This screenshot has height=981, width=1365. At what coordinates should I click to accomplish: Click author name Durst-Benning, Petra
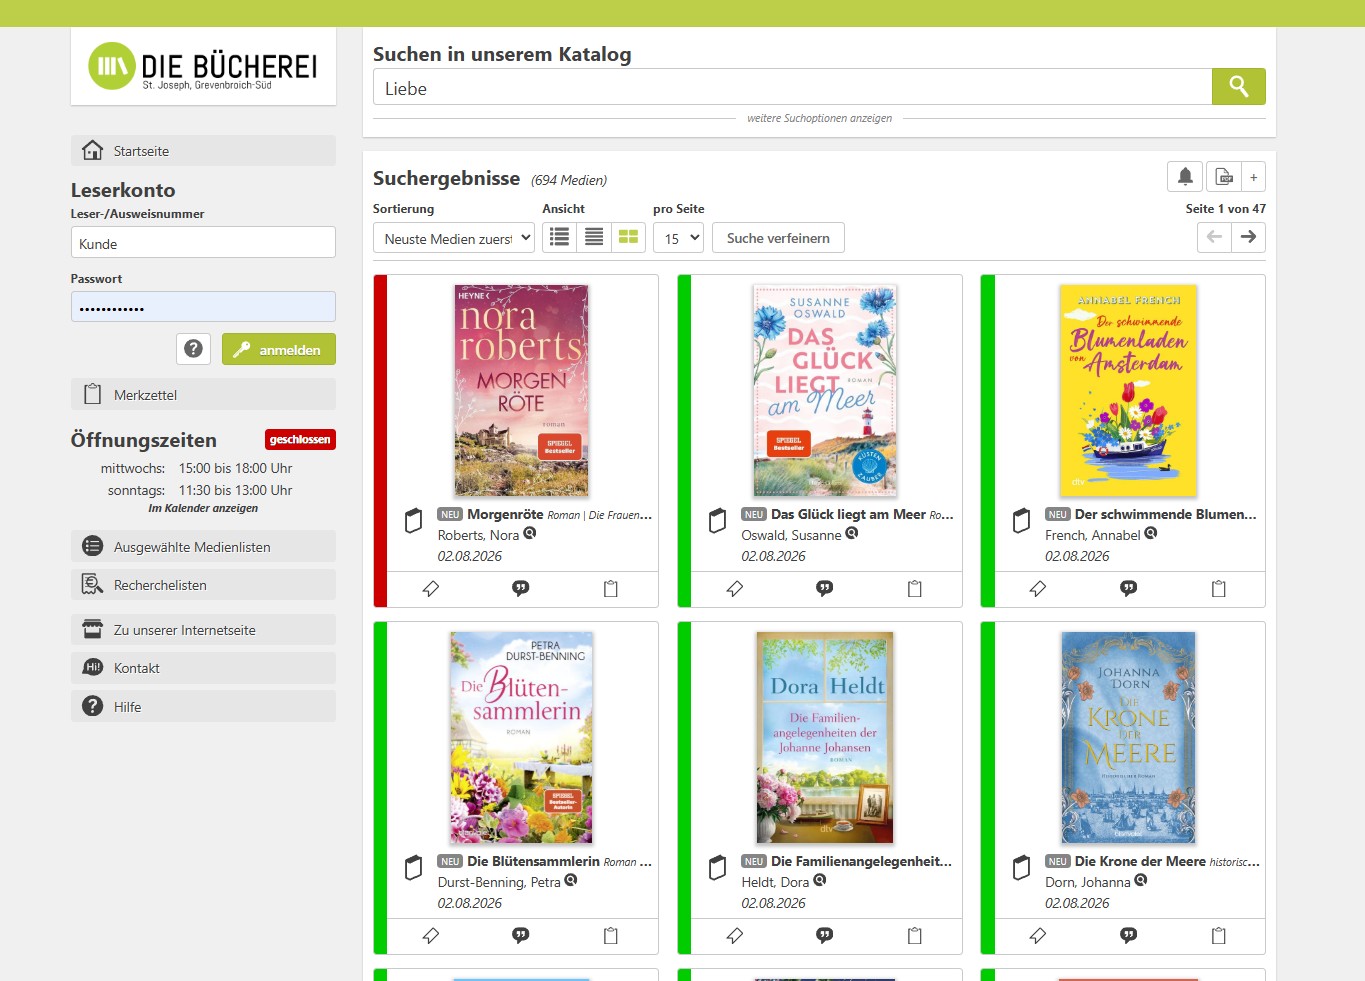[x=499, y=882]
